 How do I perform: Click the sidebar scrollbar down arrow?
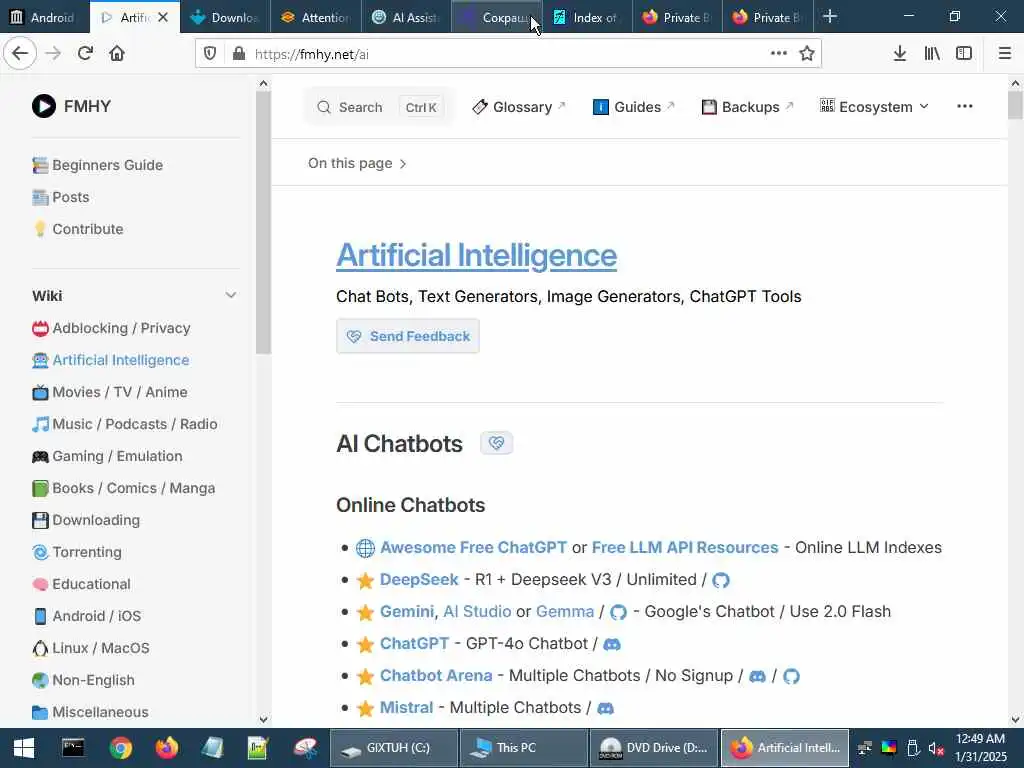[263, 719]
